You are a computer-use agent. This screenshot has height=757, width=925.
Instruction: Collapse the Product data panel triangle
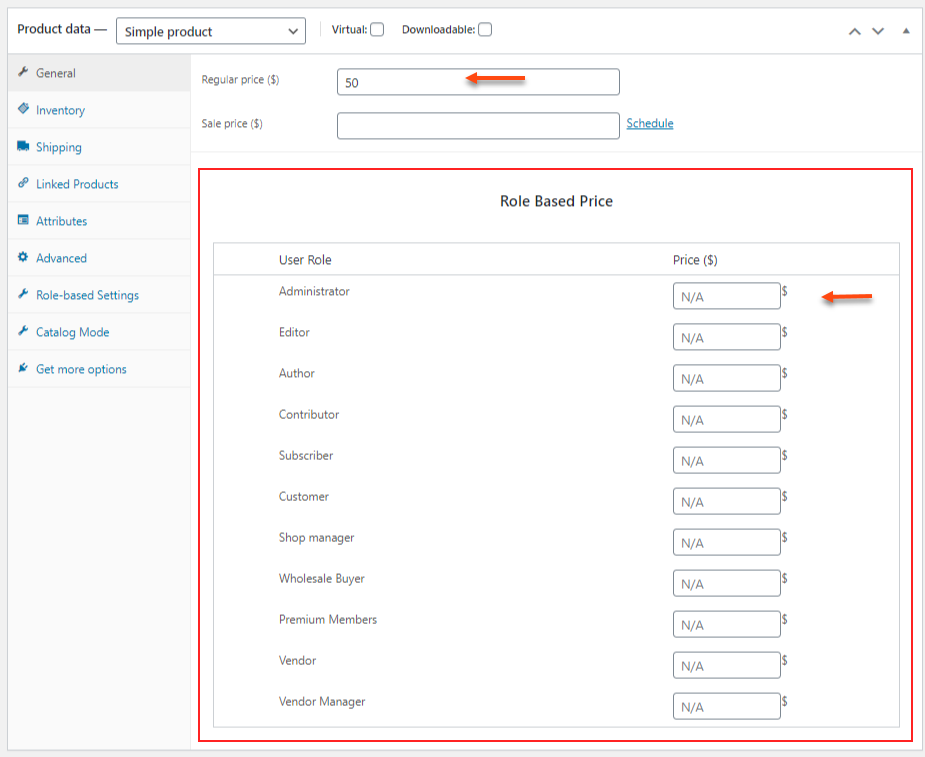pos(906,31)
